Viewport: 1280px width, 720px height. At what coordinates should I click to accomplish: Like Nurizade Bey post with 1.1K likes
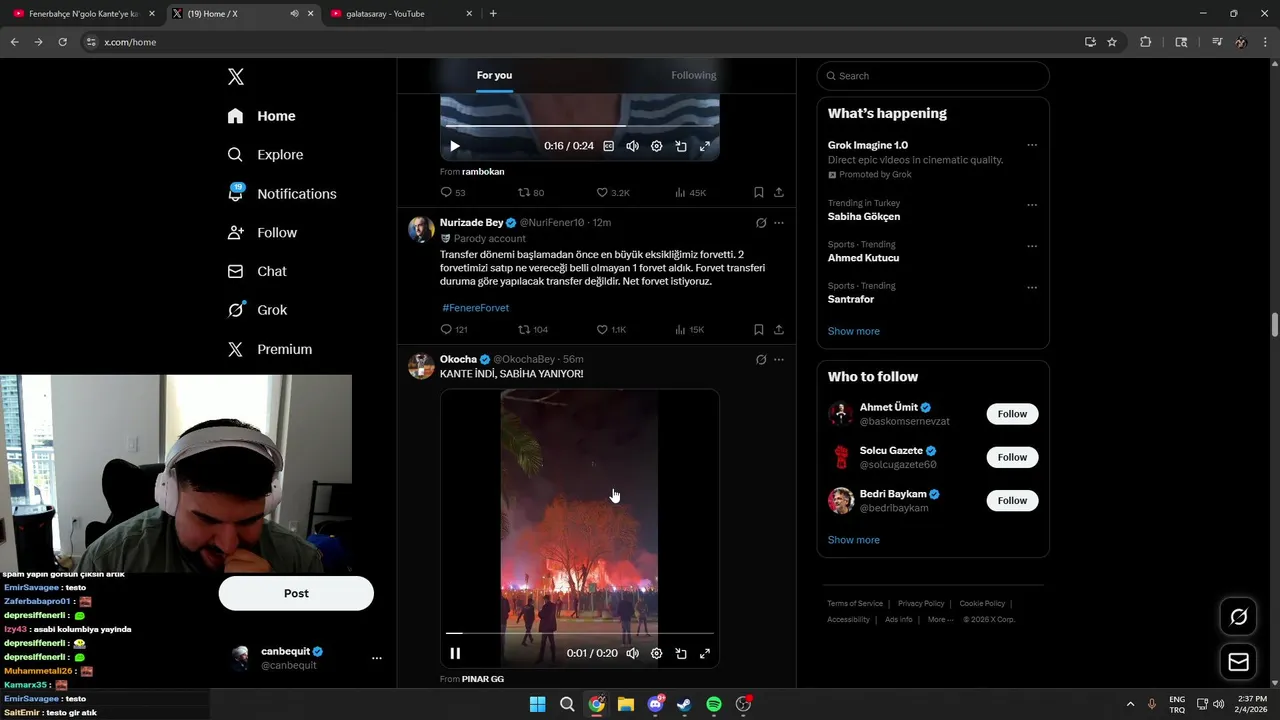611,329
